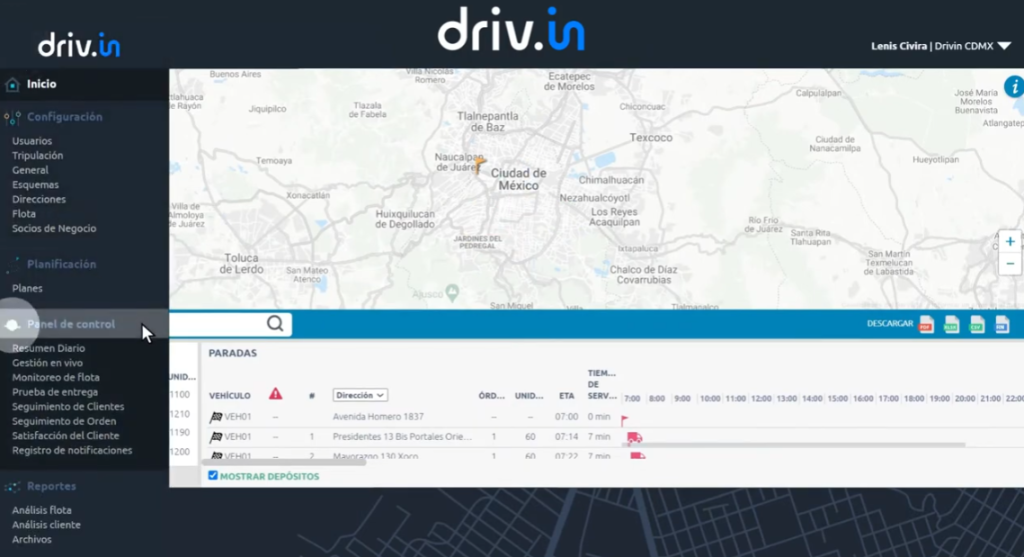Image resolution: width=1024 pixels, height=557 pixels.
Task: Open Monitoreo de flota
Action: coord(56,377)
